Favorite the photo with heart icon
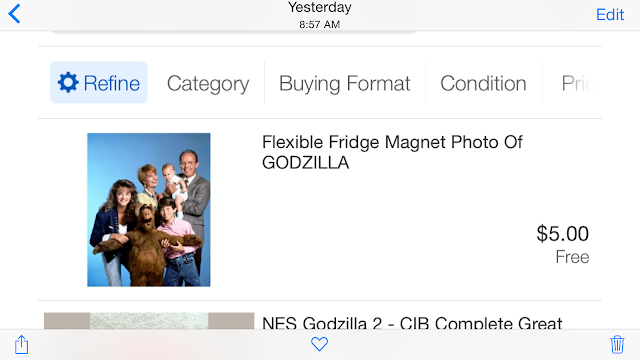 tap(319, 344)
